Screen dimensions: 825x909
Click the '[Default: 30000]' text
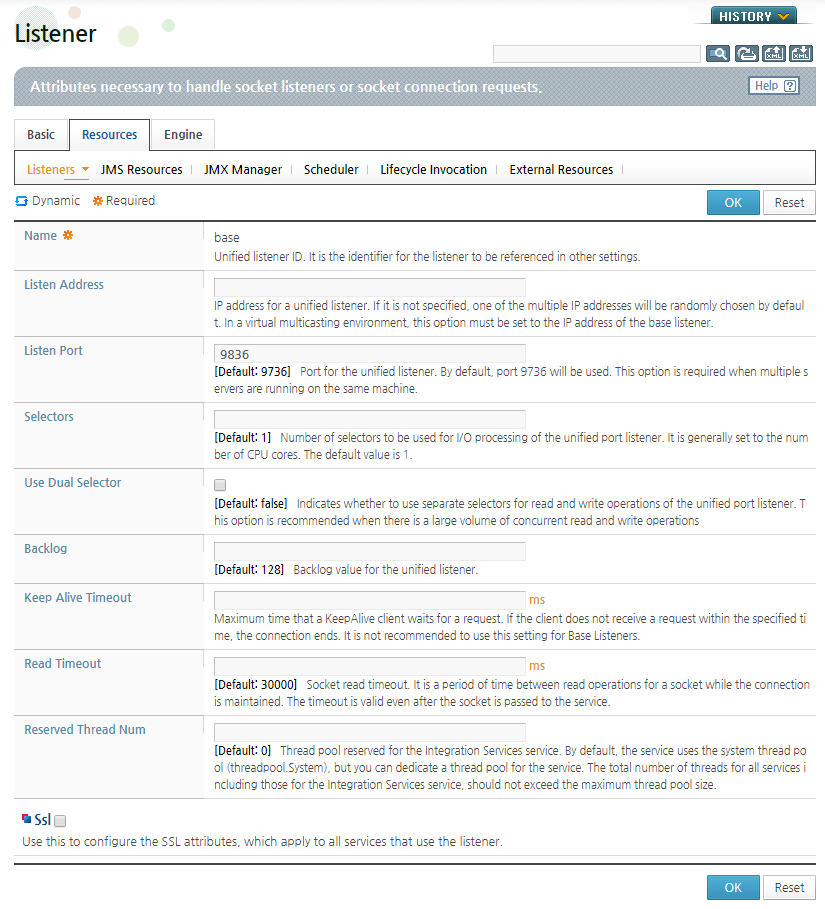[256, 685]
